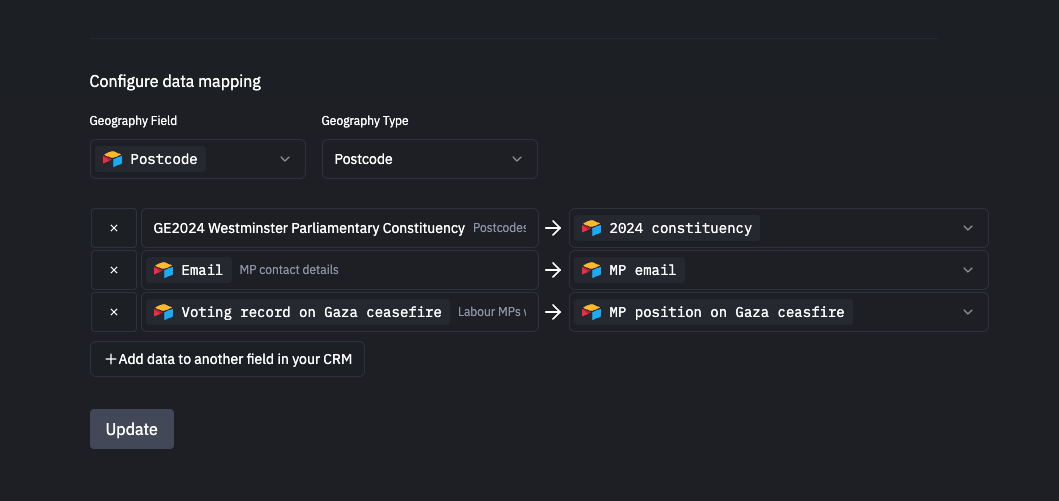Open the MP email destination field chevron
Screen dimensions: 1059x501
point(967,270)
